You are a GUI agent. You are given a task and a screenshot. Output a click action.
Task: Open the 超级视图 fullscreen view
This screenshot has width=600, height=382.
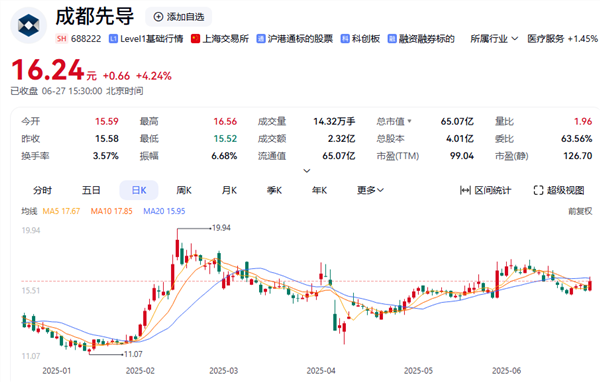coord(559,190)
